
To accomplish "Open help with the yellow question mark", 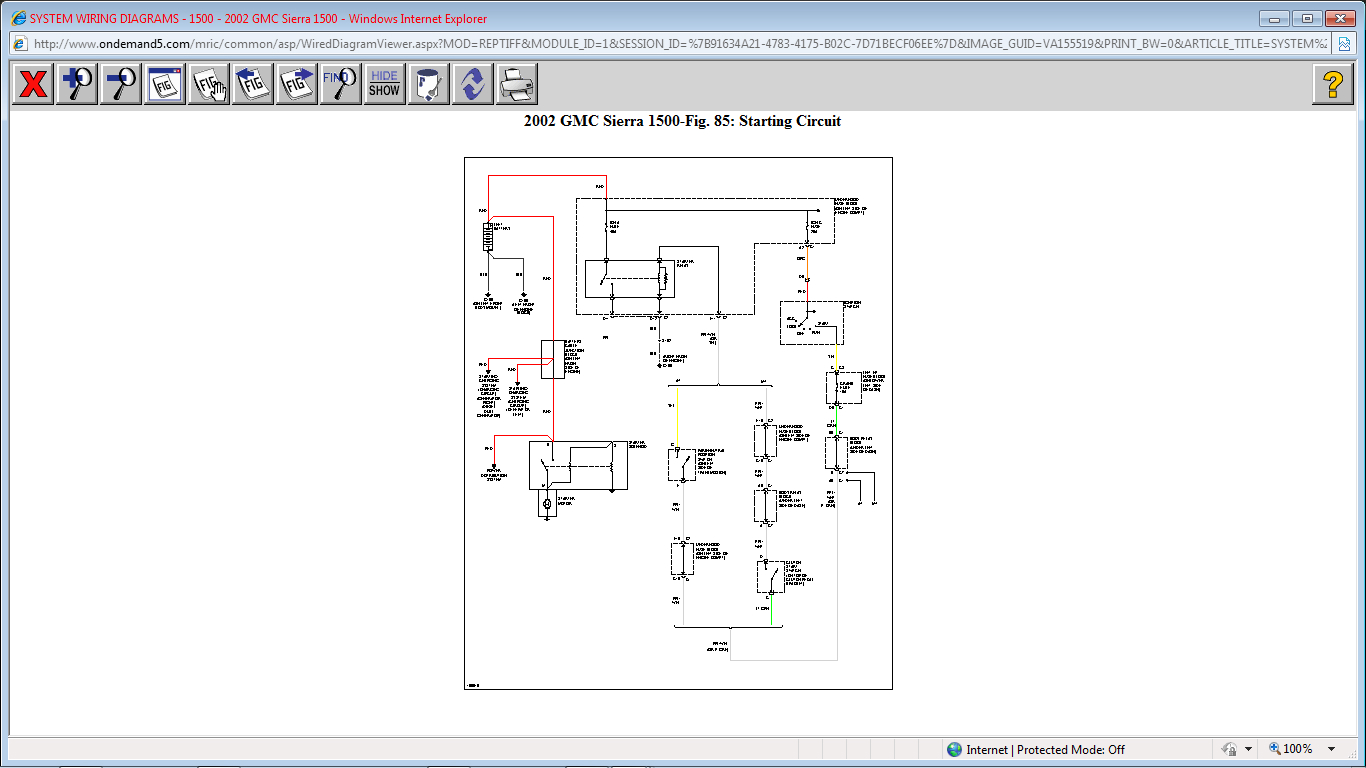I will (x=1332, y=84).
